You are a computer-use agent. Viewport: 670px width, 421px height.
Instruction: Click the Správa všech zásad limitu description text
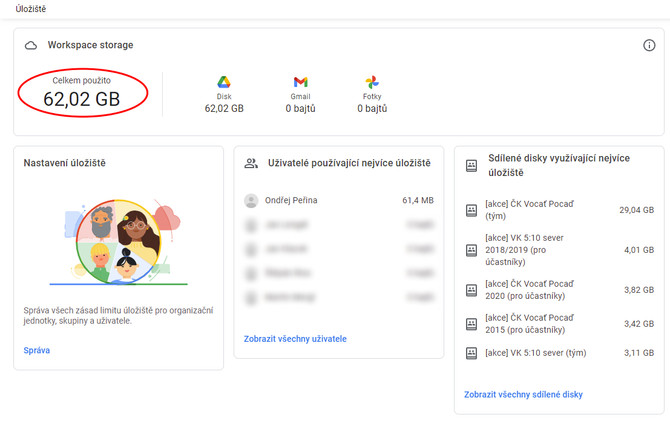118,315
